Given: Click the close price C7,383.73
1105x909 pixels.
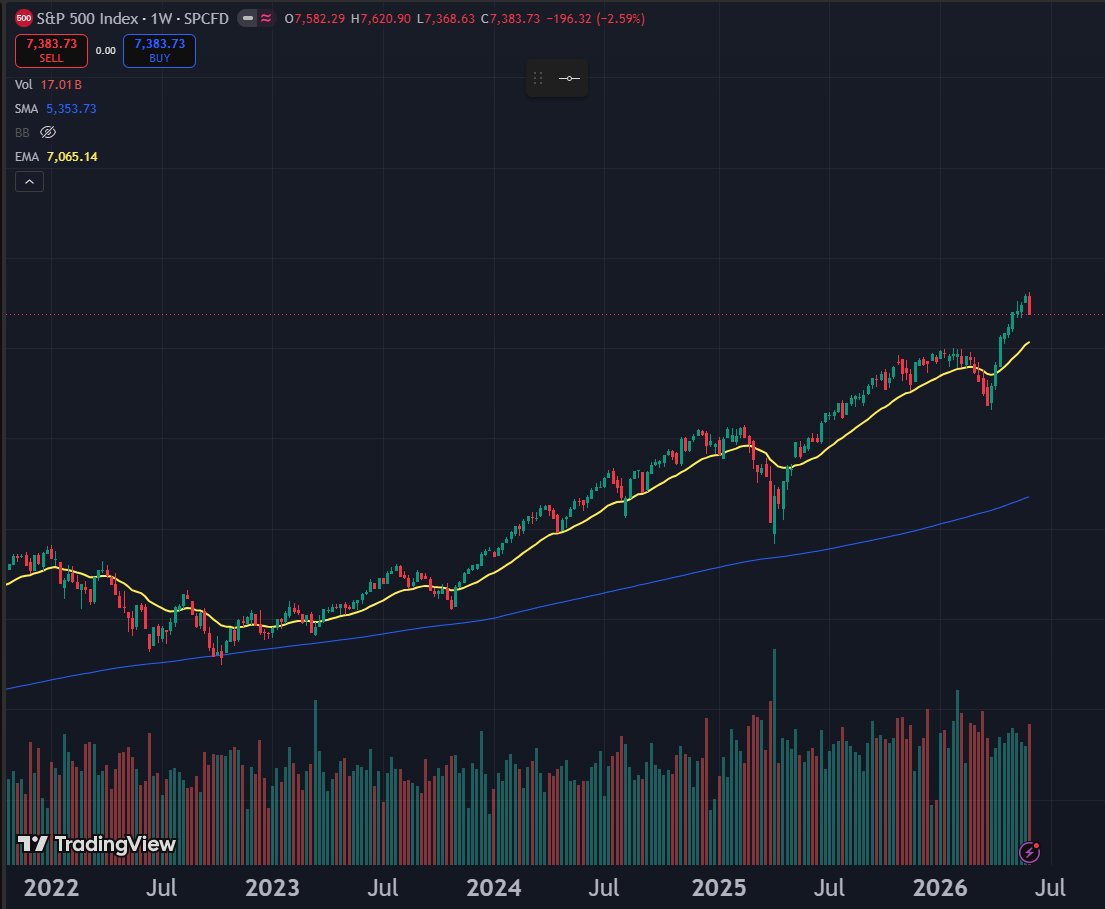Looking at the screenshot, I should [510, 18].
